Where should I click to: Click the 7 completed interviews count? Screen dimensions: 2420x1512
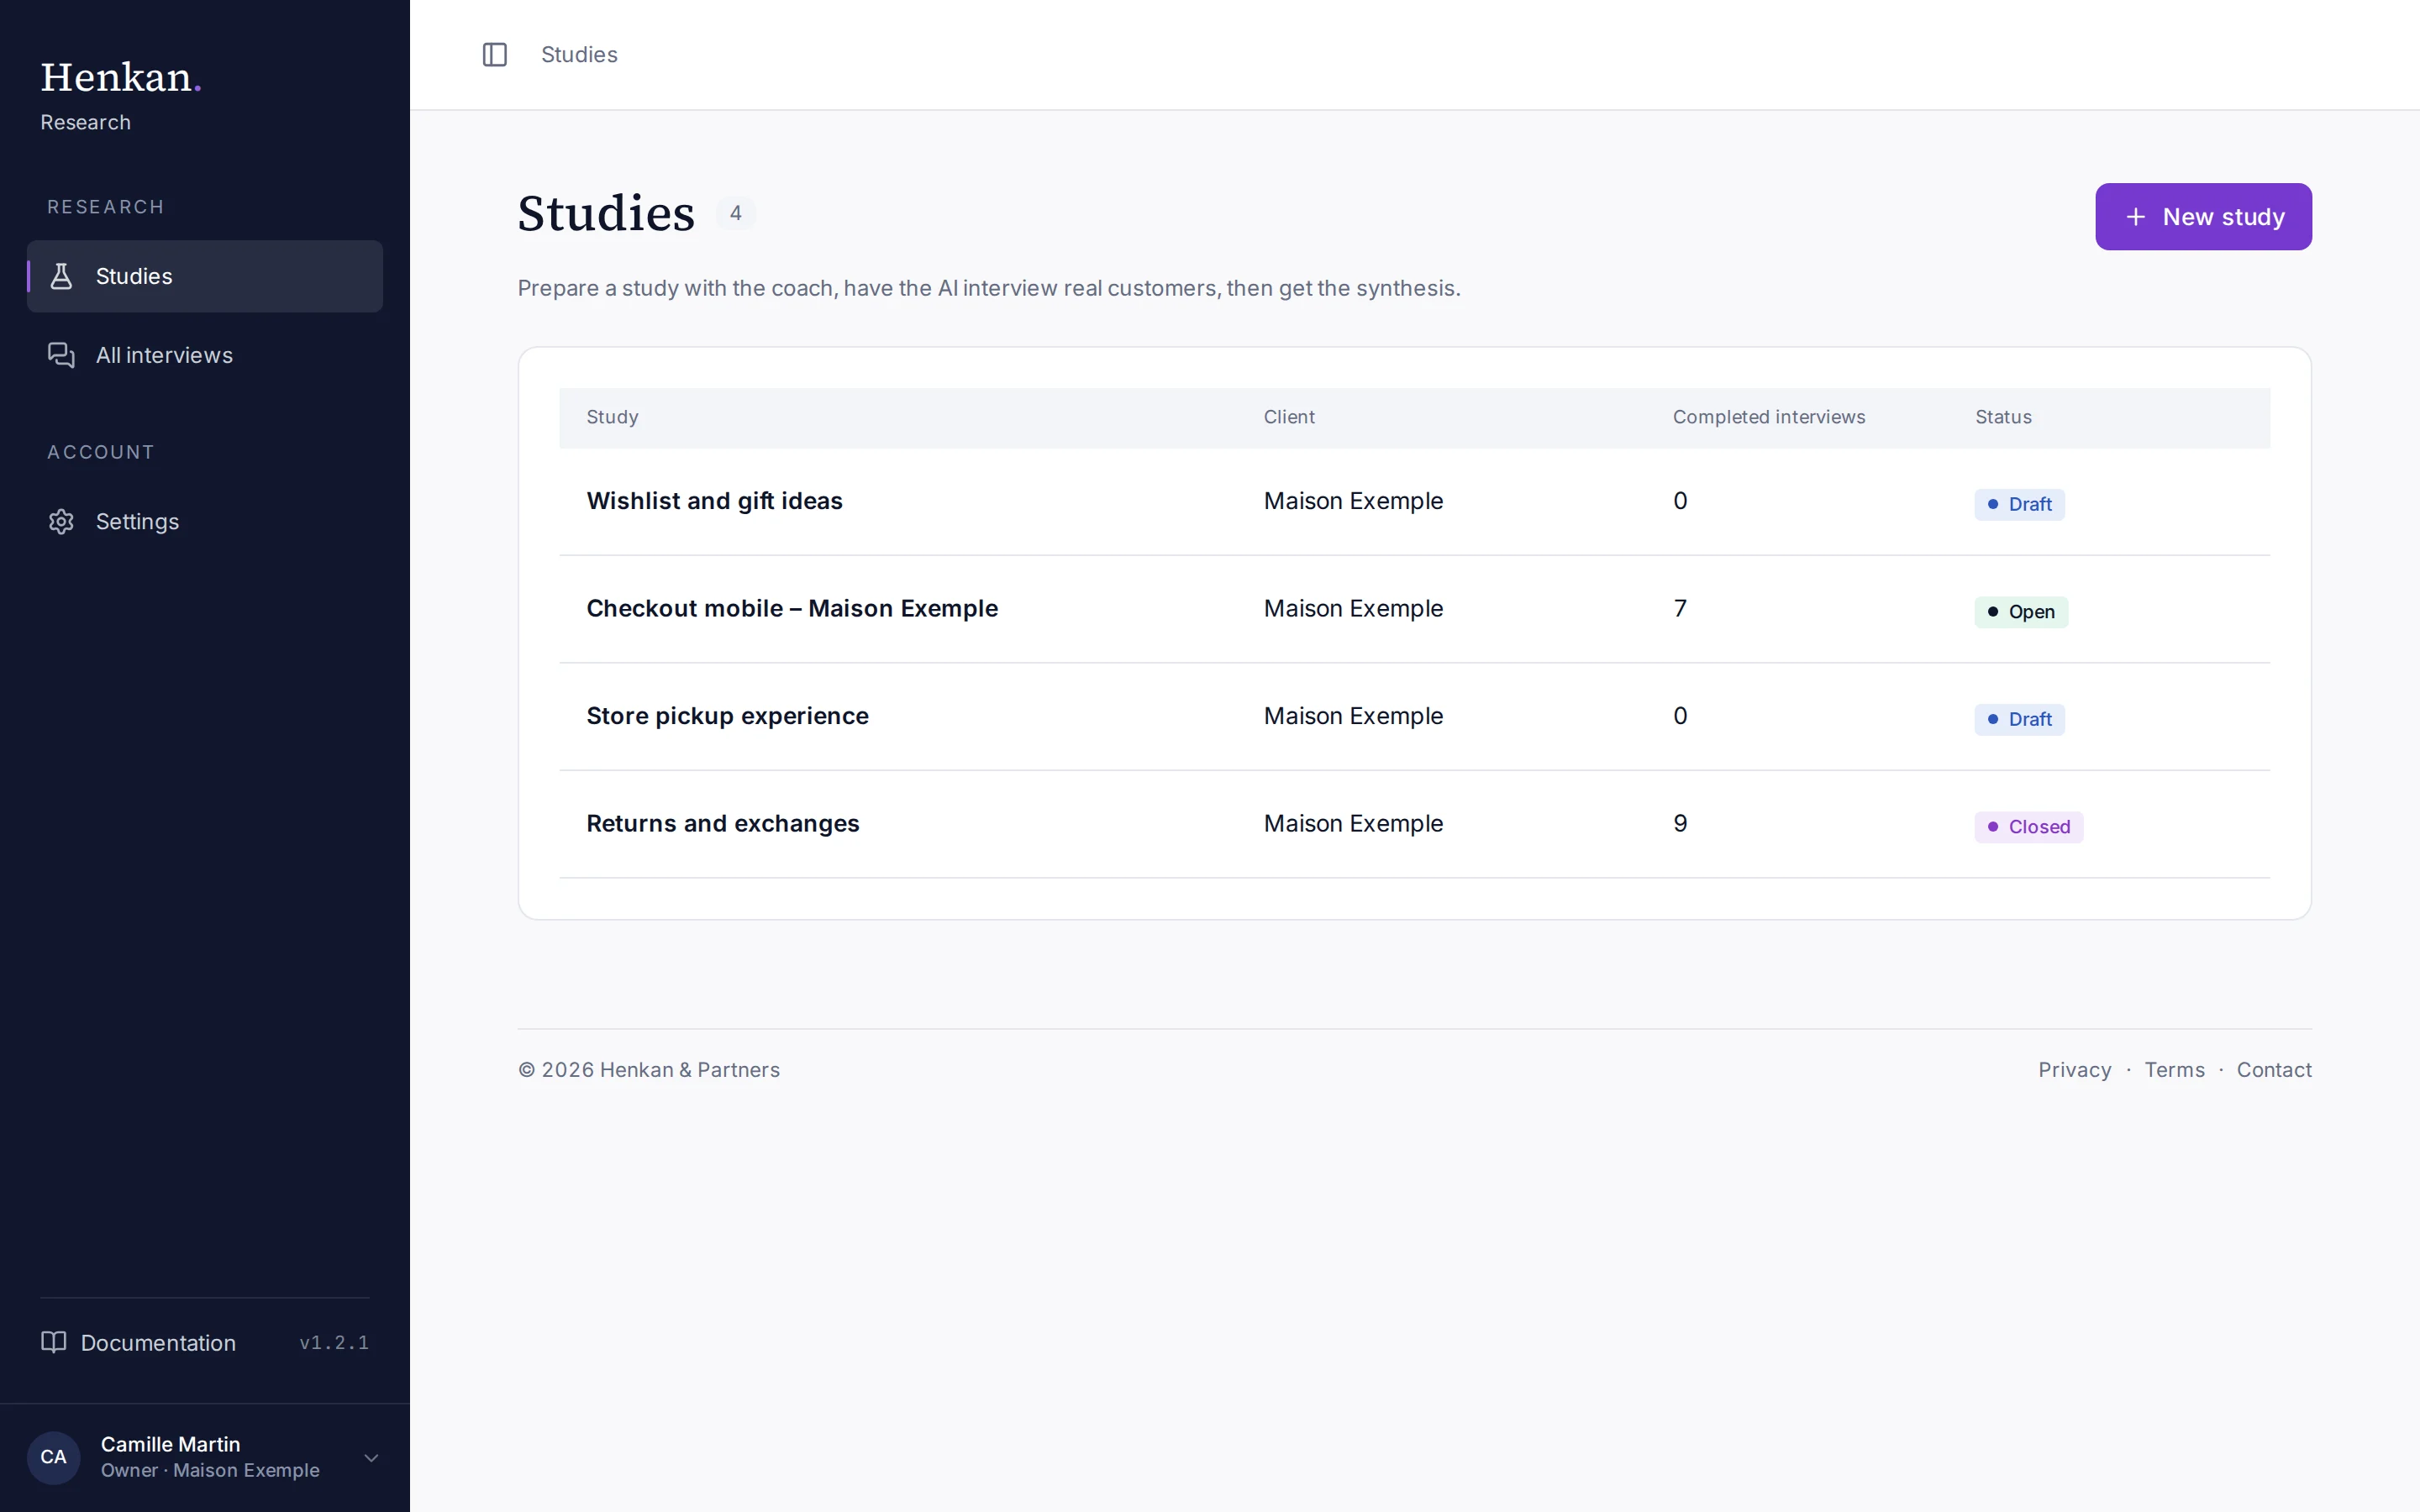[1680, 608]
